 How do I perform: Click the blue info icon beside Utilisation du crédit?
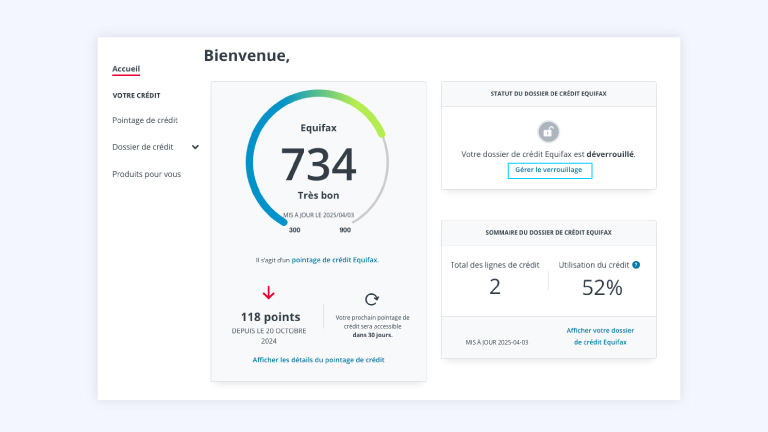pos(636,265)
